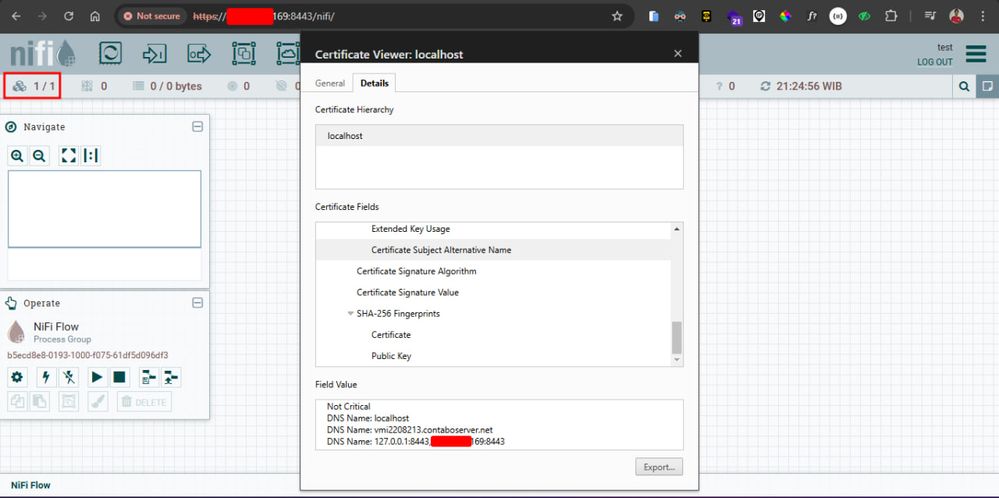Reload the page with browser refresh
The height and width of the screenshot is (498, 999).
pyautogui.click(x=69, y=17)
